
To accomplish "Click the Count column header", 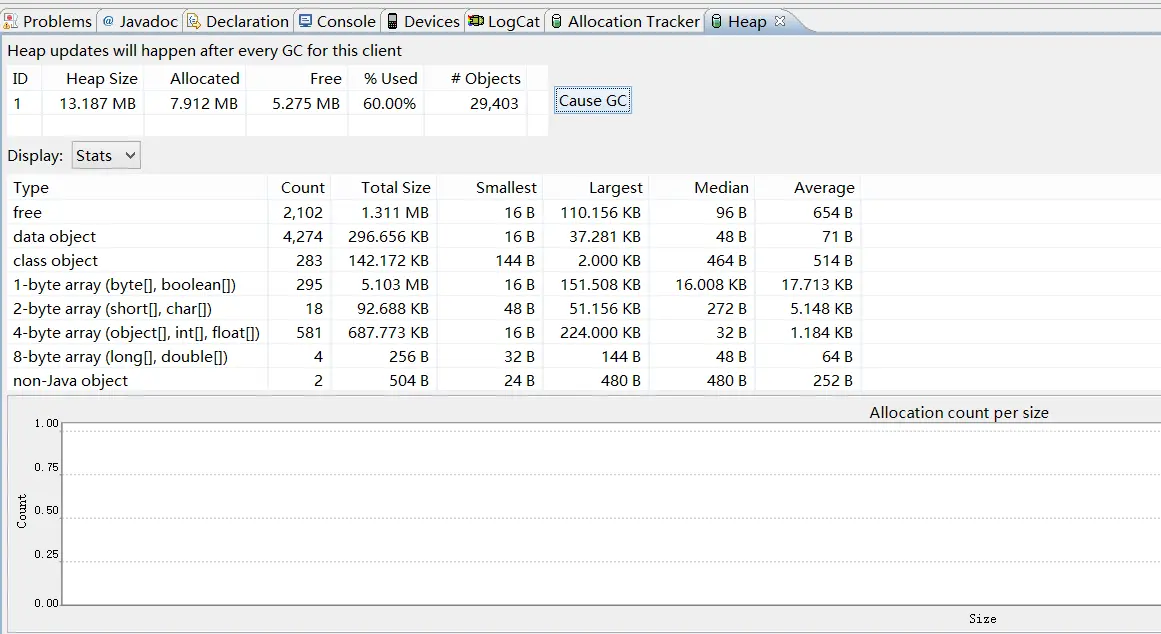I will (299, 188).
